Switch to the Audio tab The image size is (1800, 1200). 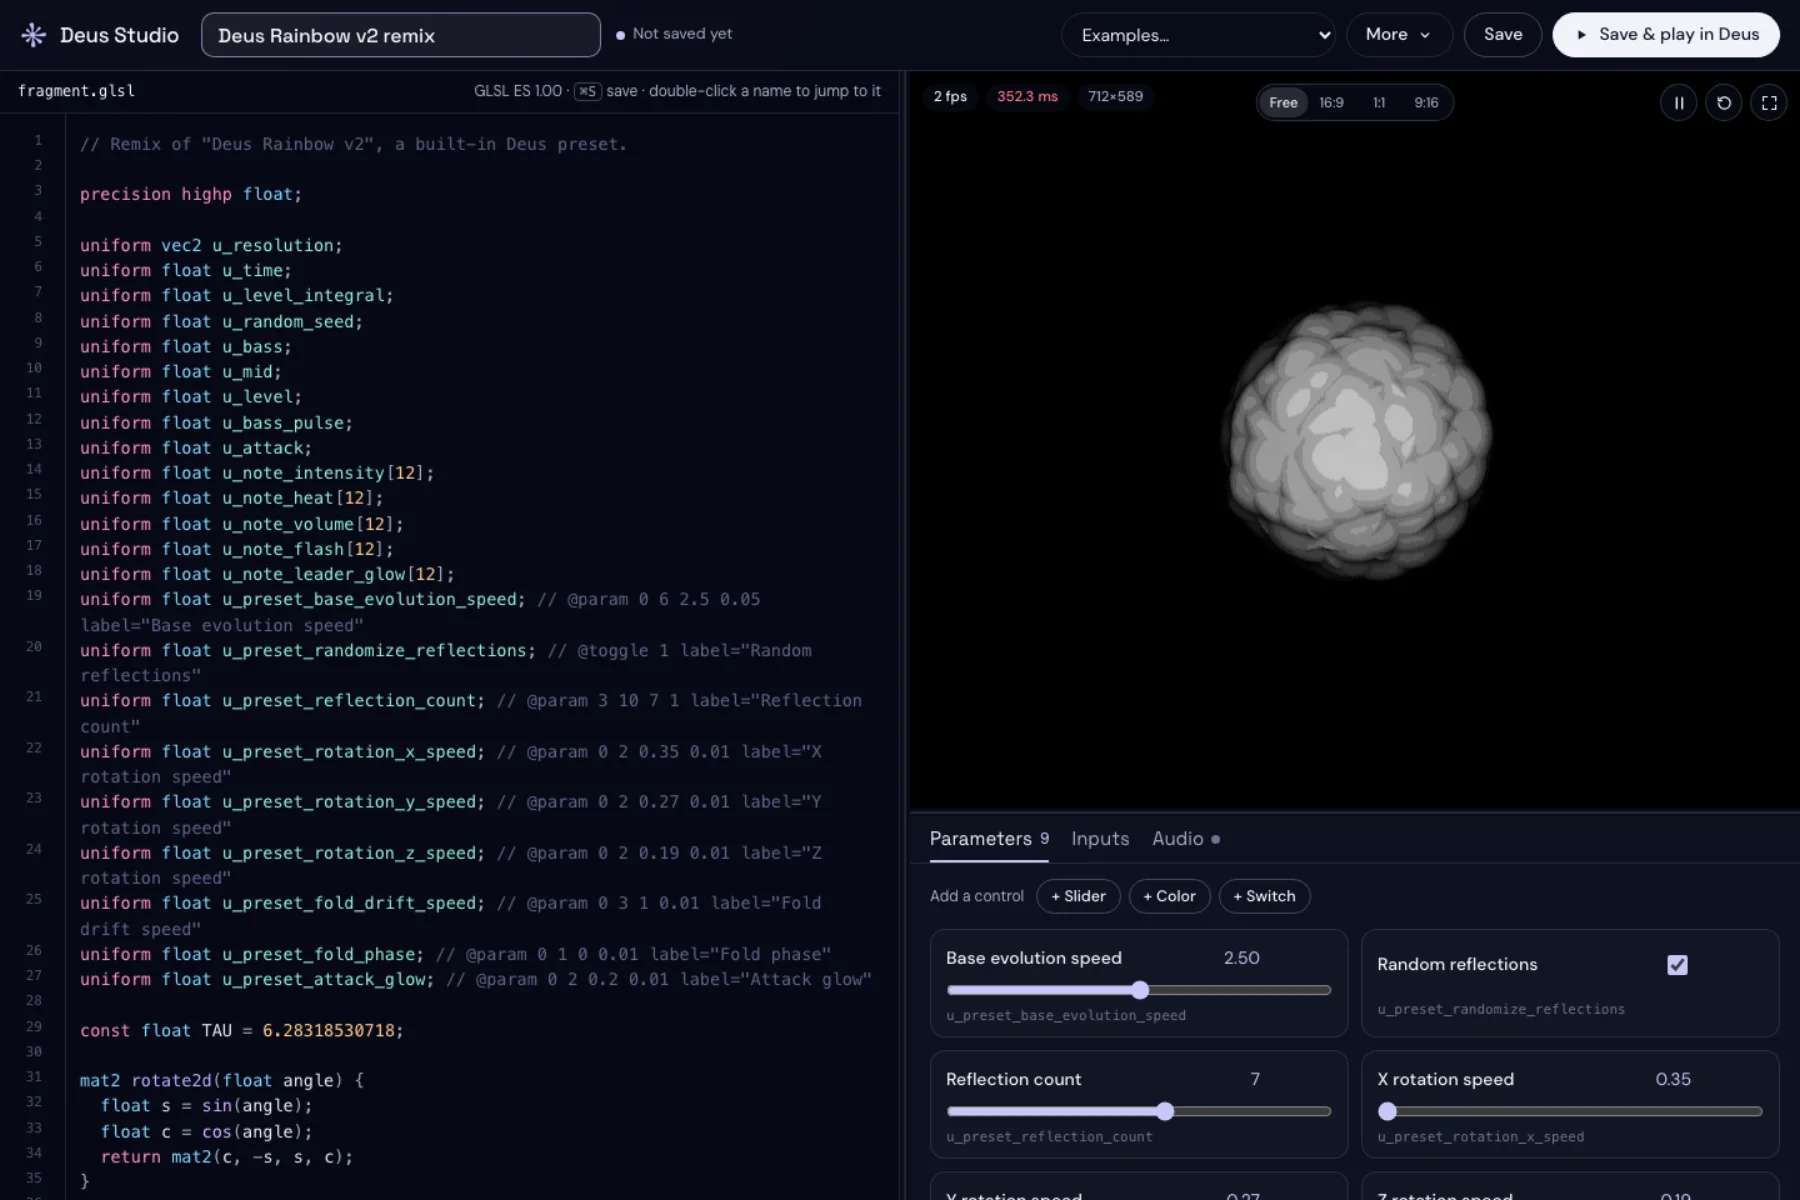pos(1185,839)
